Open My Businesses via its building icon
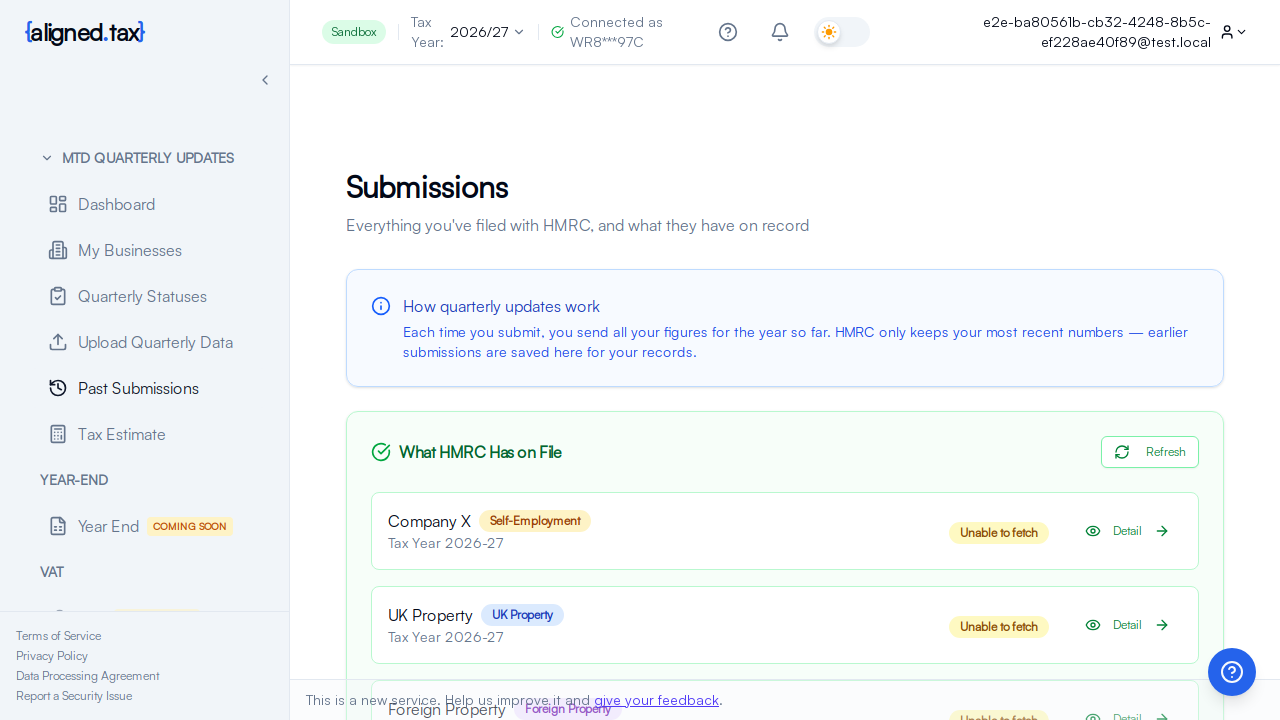Screen dimensions: 1280x720 tap(58, 250)
